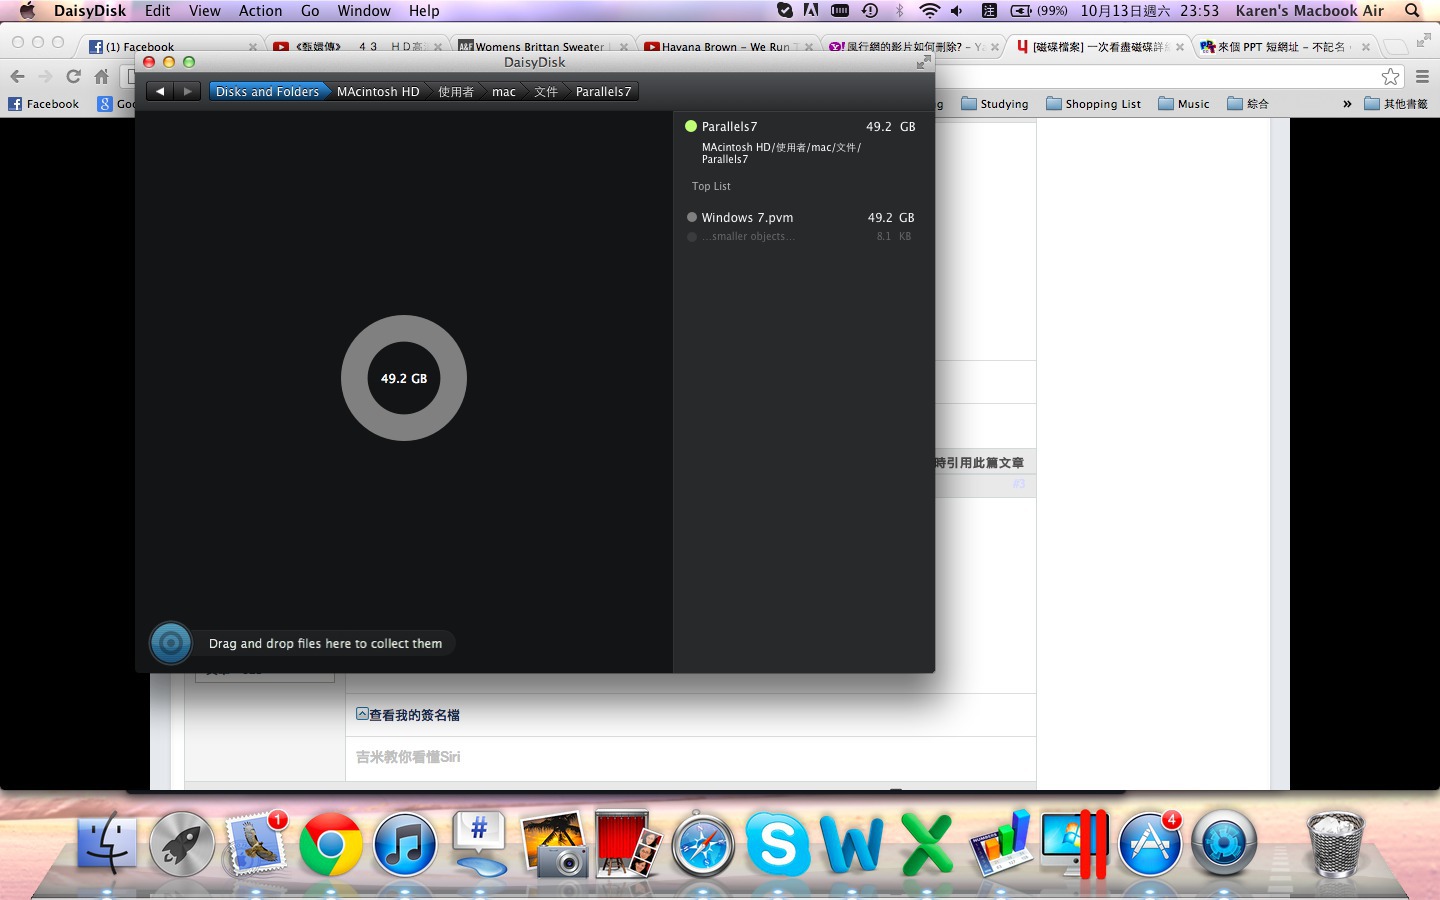Open Parallels Desktop from the Dock

click(1076, 843)
